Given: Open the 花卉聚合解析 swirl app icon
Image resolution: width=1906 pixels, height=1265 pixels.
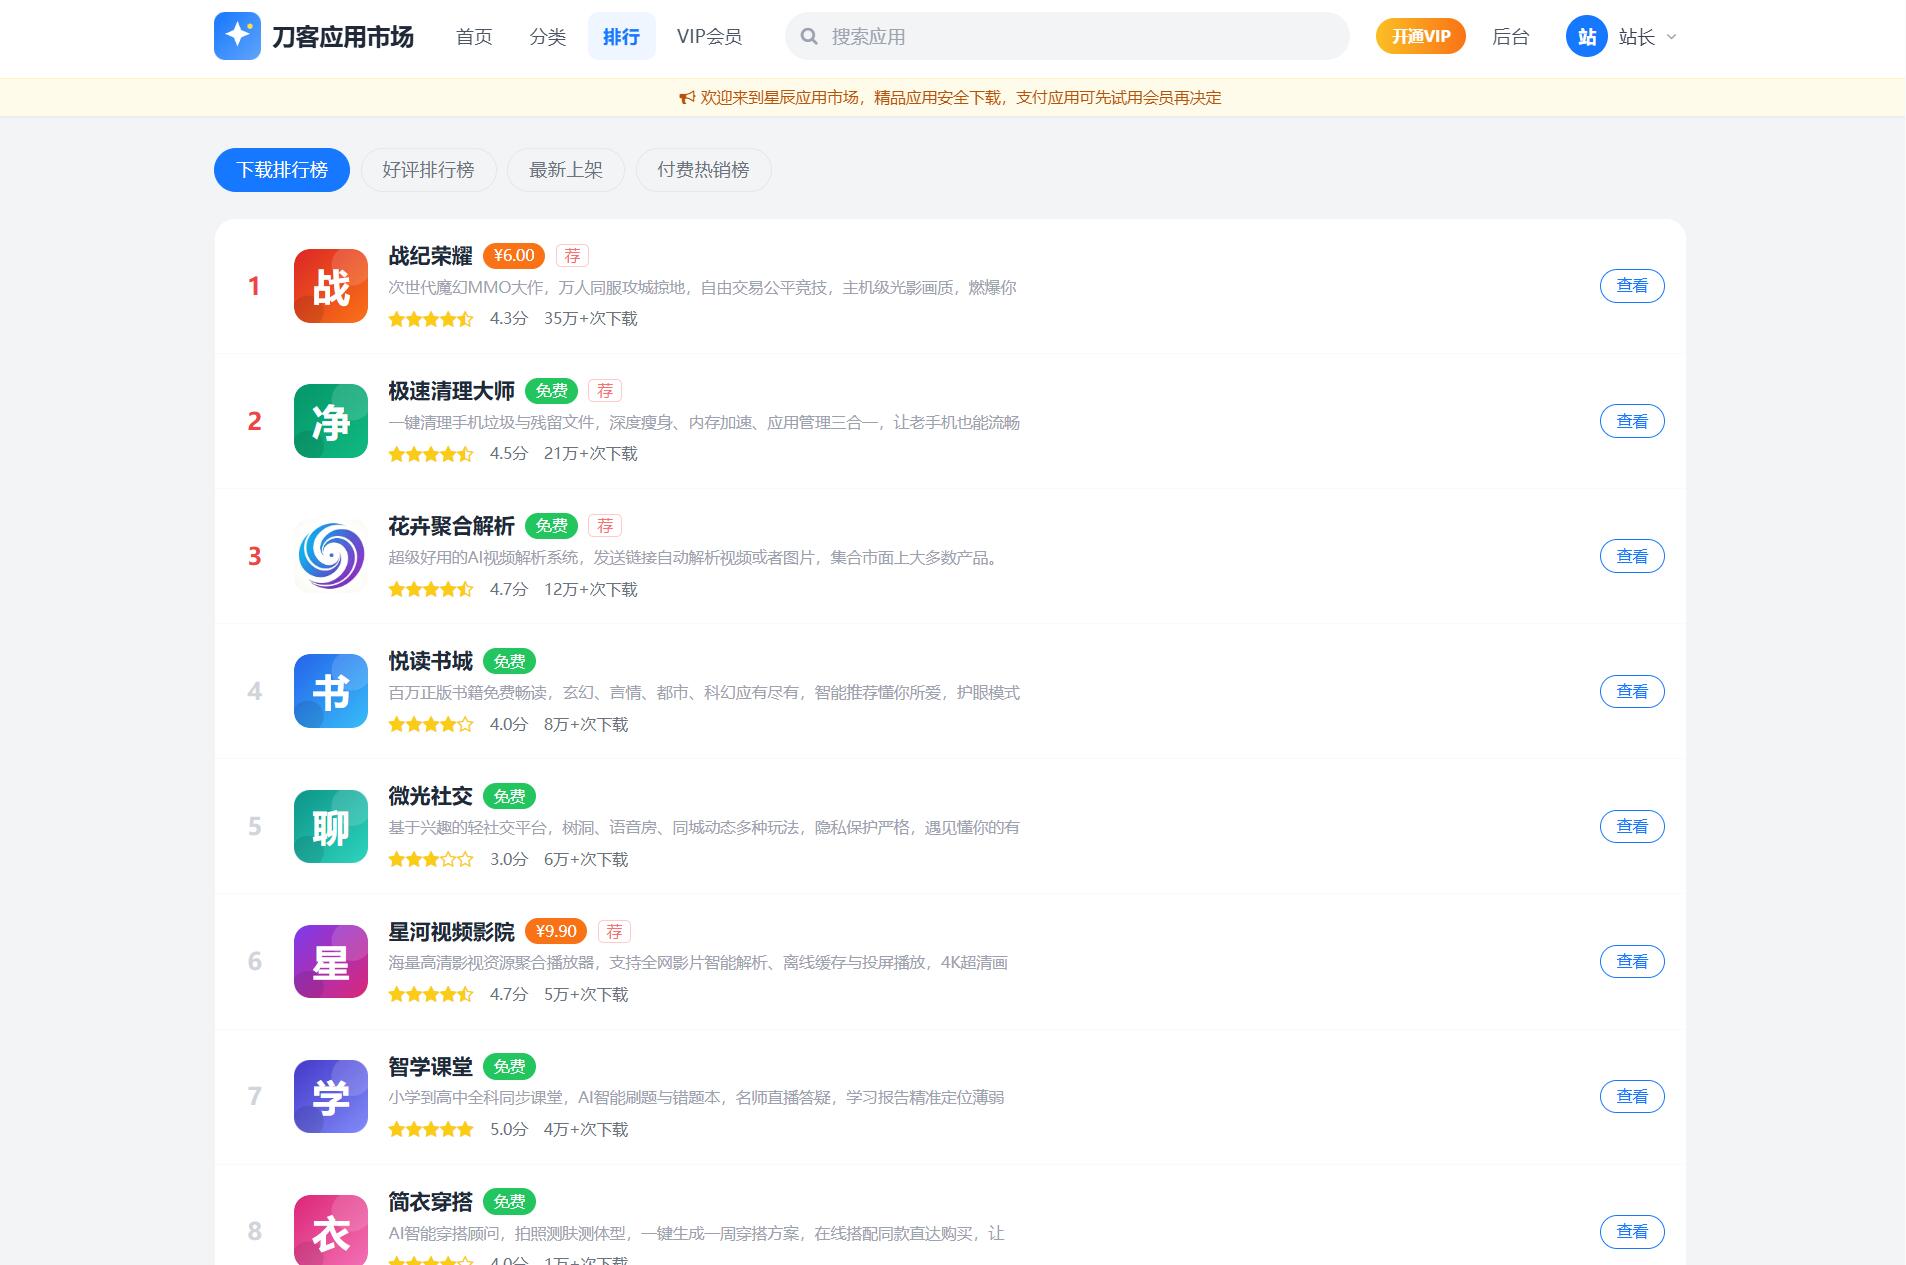Looking at the screenshot, I should coord(331,556).
